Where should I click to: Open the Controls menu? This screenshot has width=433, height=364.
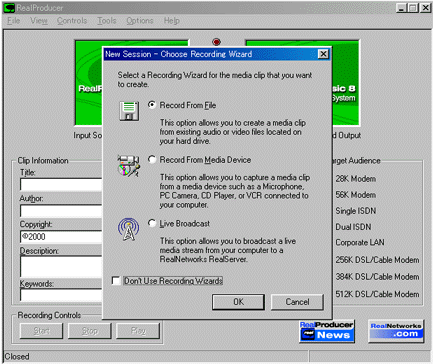(72, 21)
